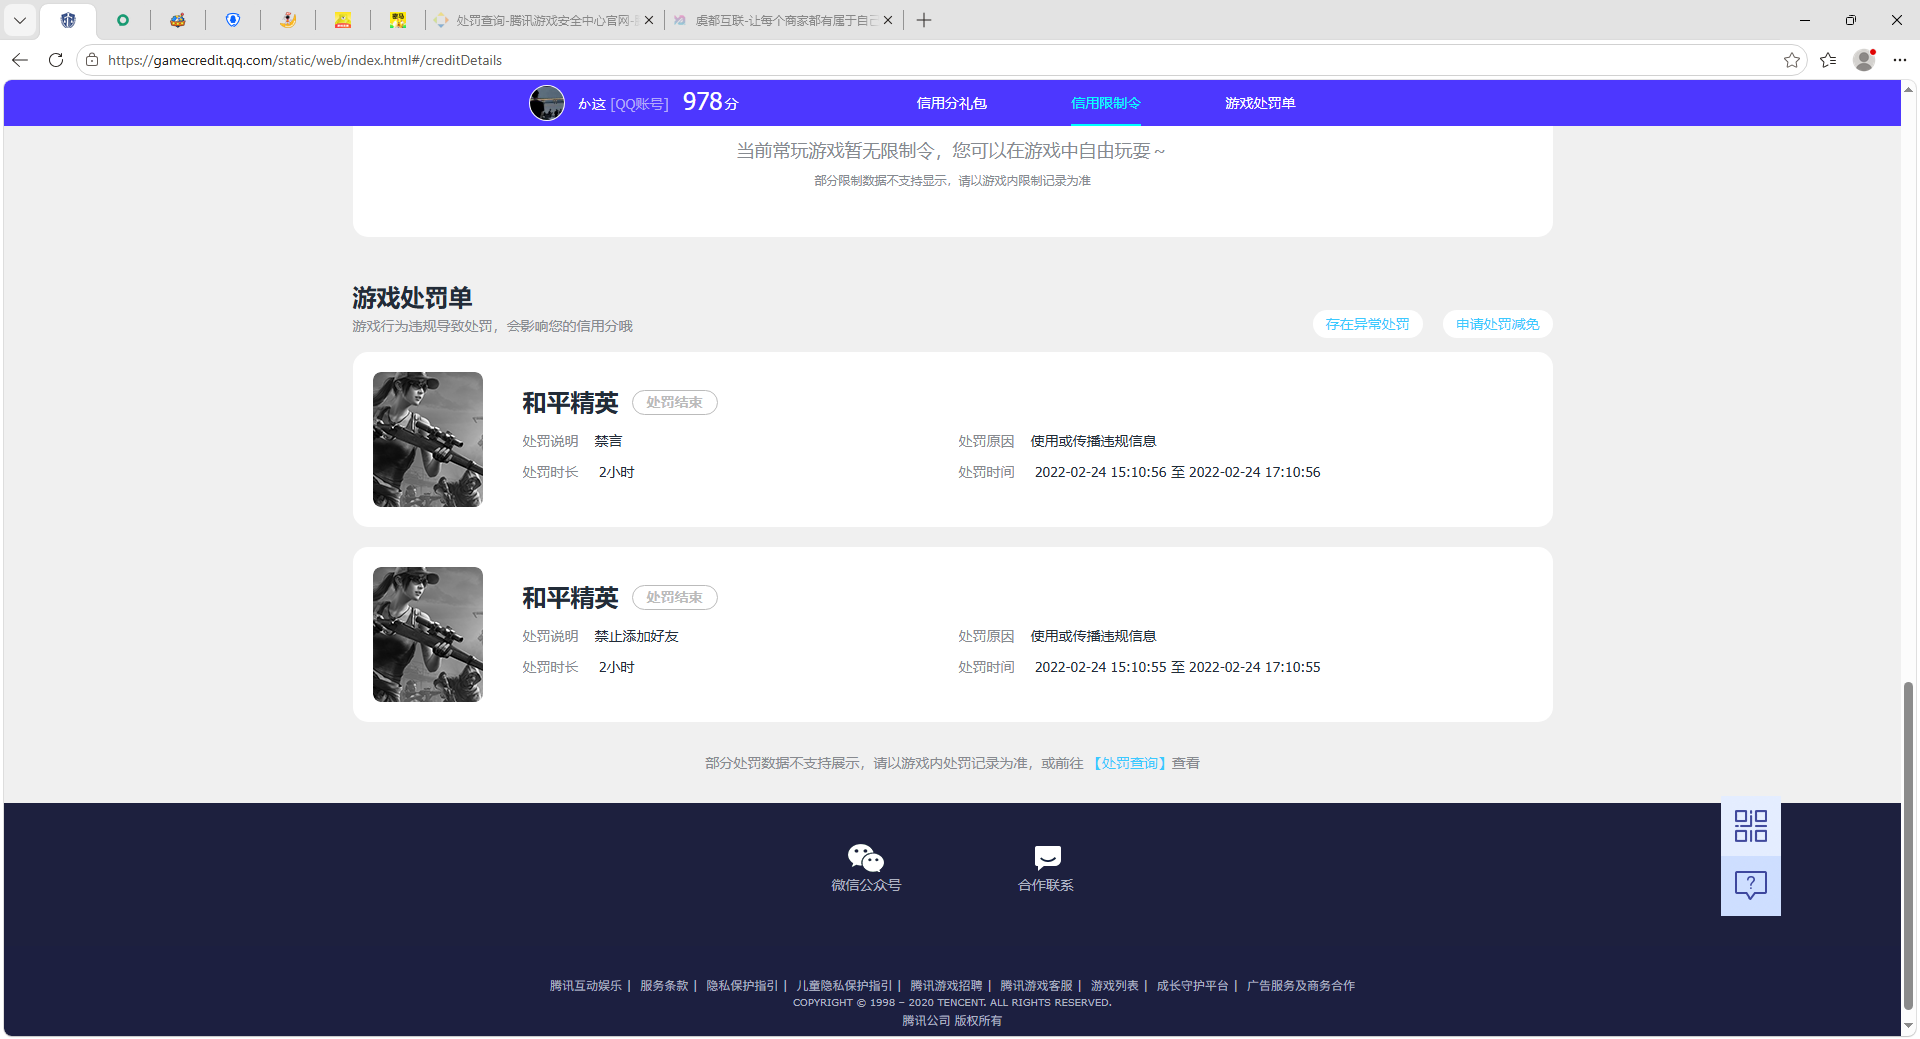Open 服务条款 footer link
Viewport: 1920px width, 1039px height.
point(664,986)
